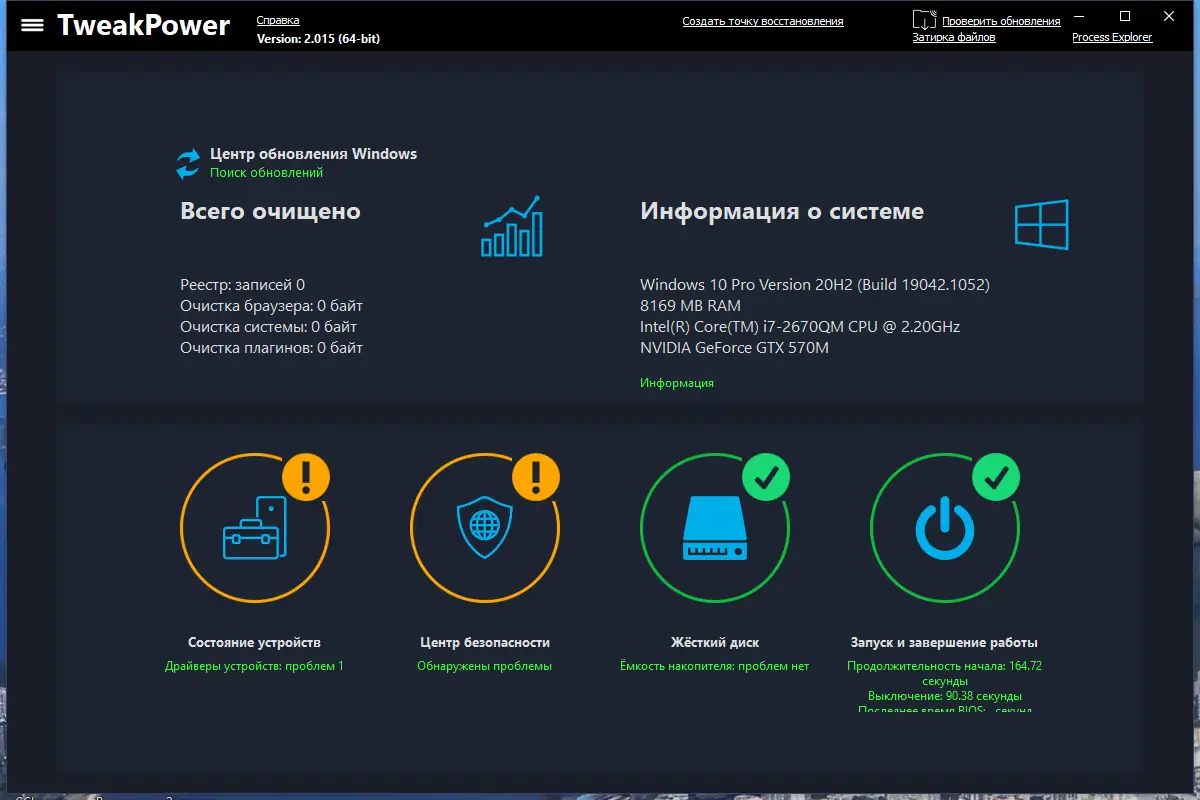
Task: Click the Всего очищено heading
Action: point(270,212)
